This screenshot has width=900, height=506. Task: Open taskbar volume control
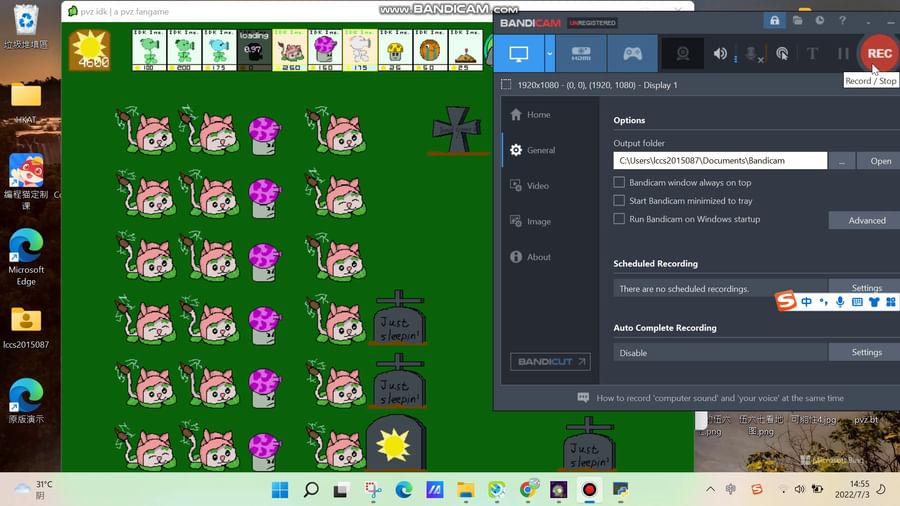(x=800, y=489)
